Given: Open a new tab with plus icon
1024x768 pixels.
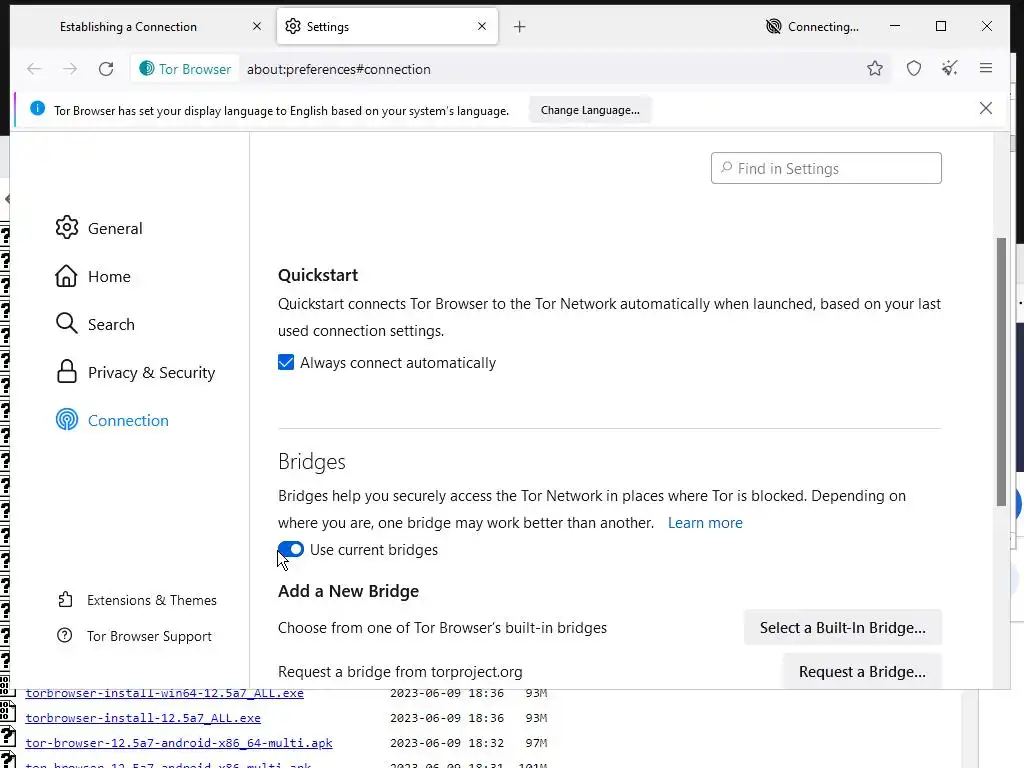Looking at the screenshot, I should click(519, 27).
